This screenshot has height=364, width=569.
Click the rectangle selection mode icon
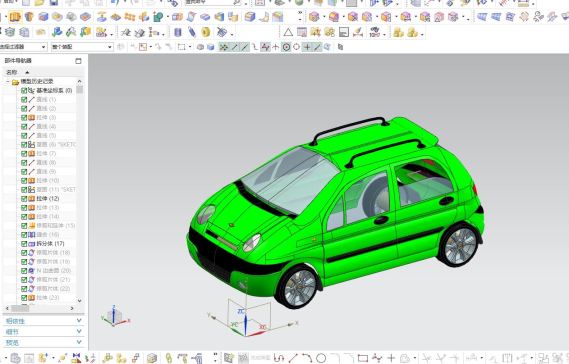(x=181, y=47)
